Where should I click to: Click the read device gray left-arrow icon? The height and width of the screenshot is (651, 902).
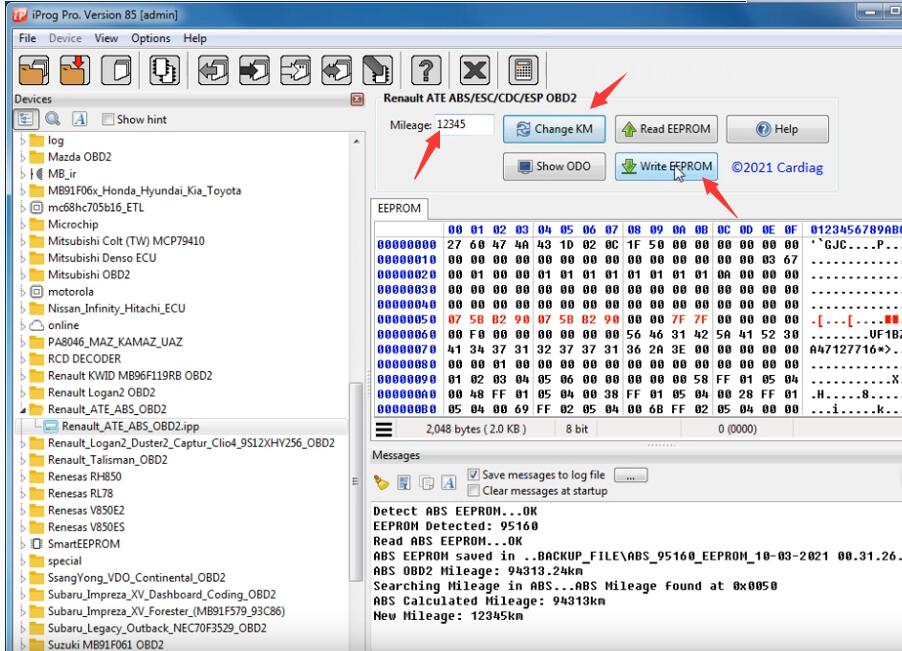(213, 70)
